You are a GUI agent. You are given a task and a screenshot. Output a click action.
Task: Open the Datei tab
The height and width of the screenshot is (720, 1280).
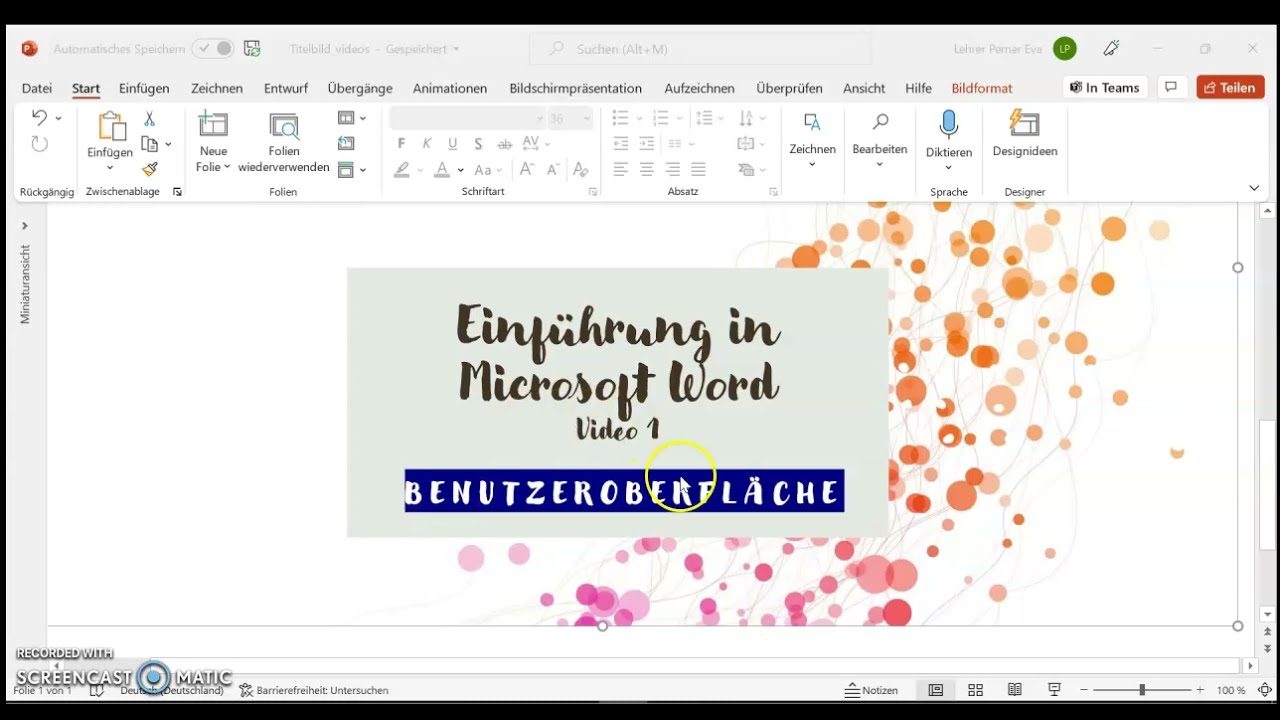tap(37, 88)
